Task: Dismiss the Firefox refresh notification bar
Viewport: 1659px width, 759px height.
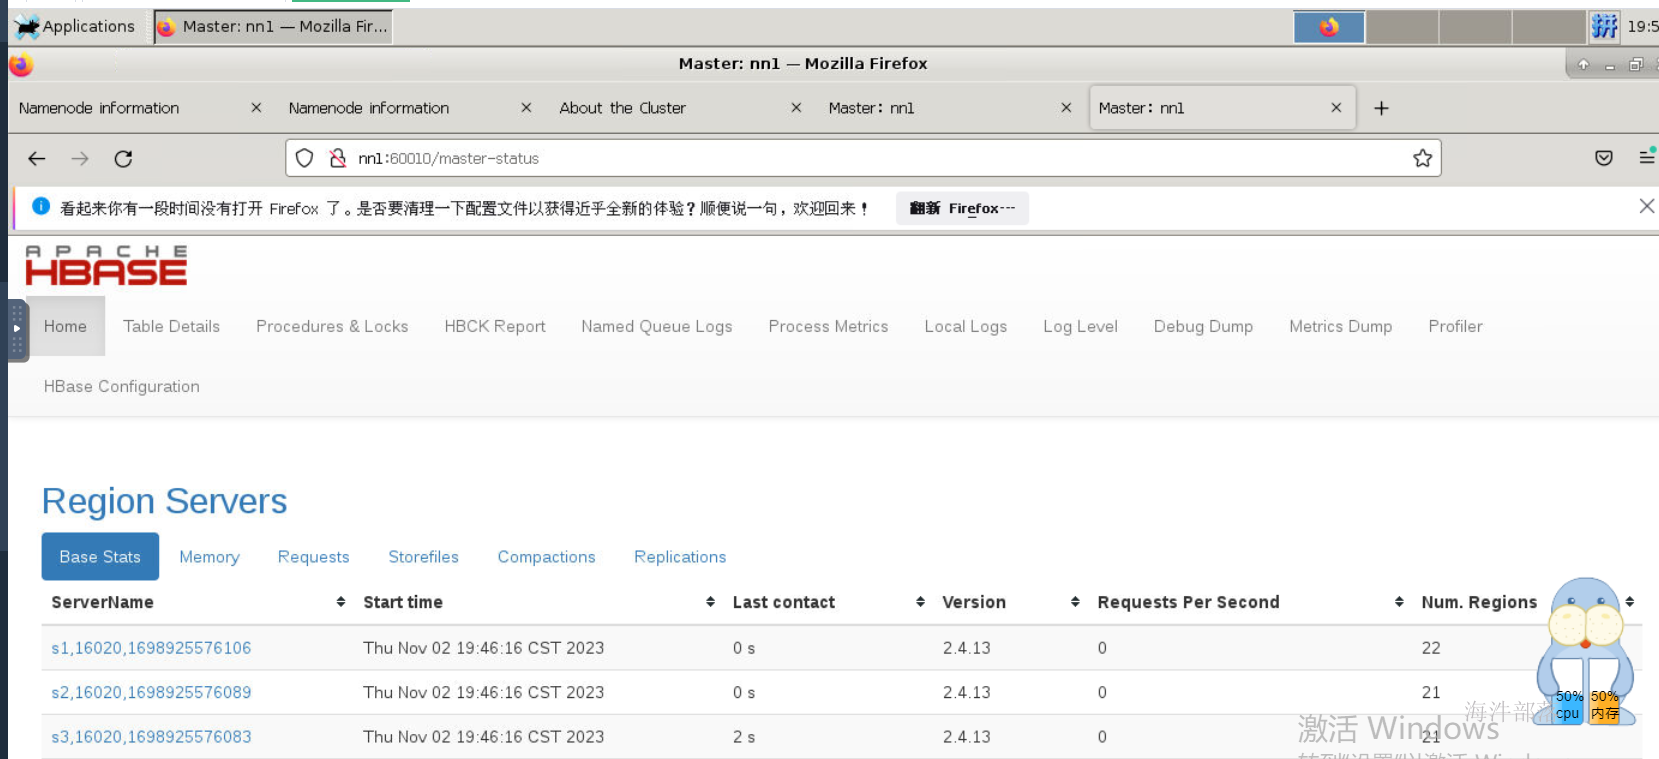Action: [x=1647, y=206]
